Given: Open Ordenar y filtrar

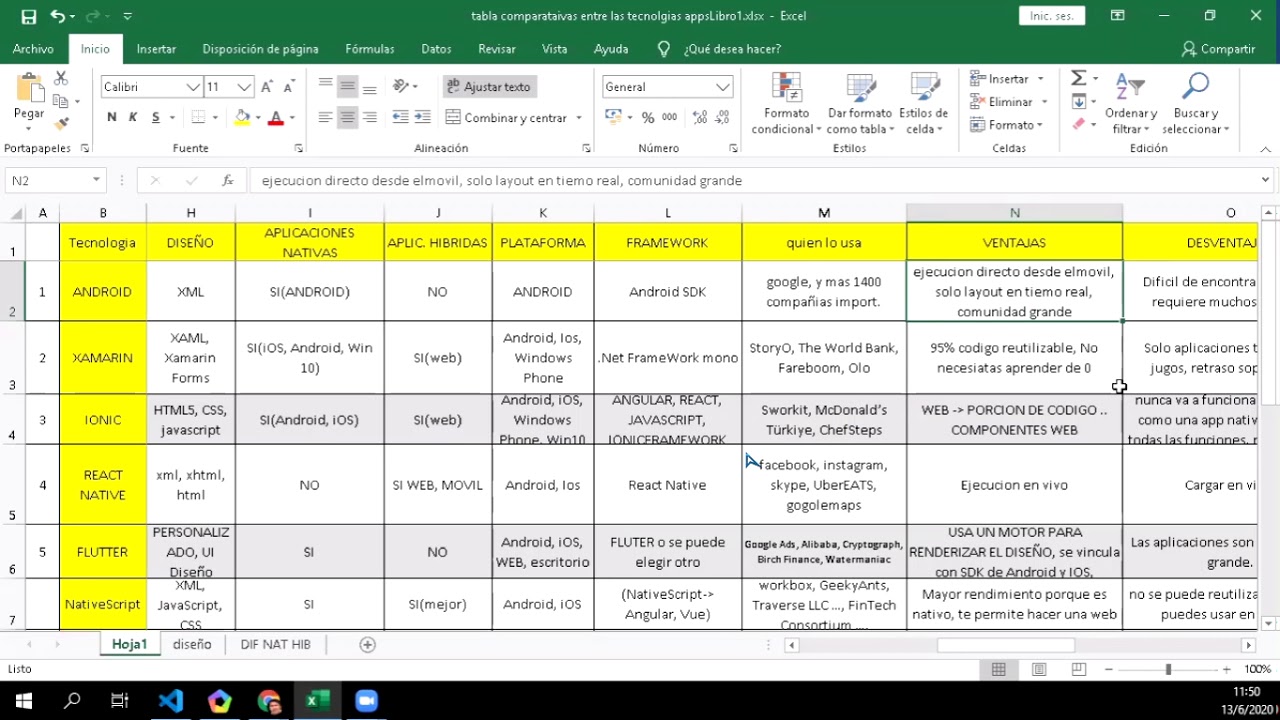Looking at the screenshot, I should pos(1130,104).
